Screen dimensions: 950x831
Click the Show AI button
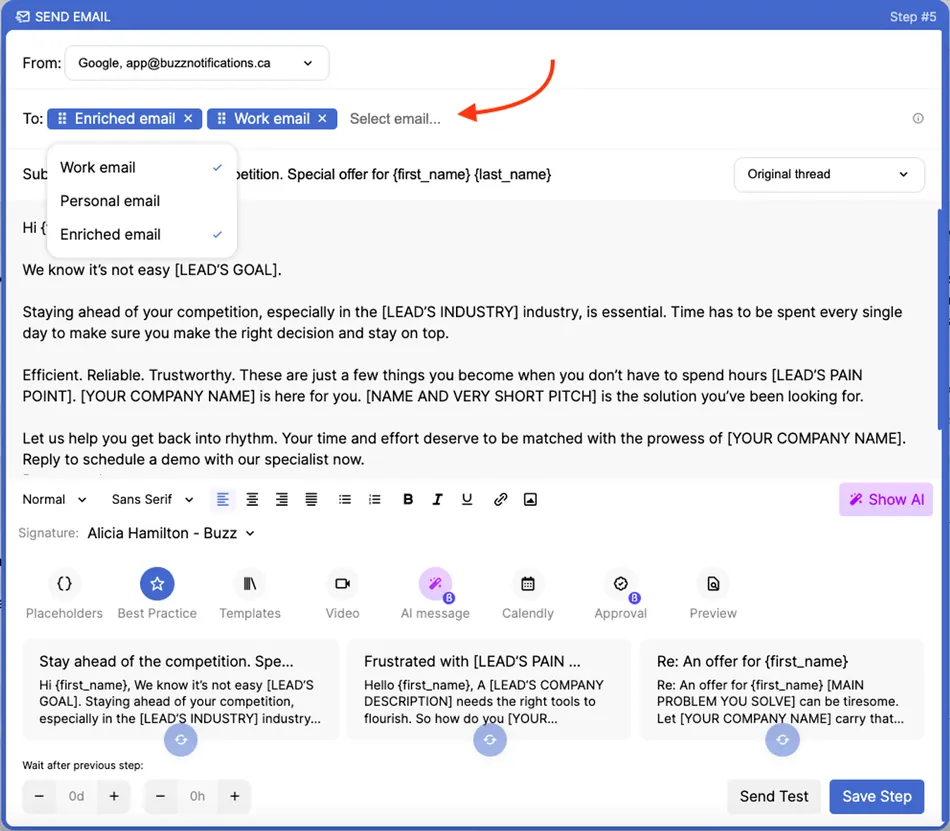[885, 499]
